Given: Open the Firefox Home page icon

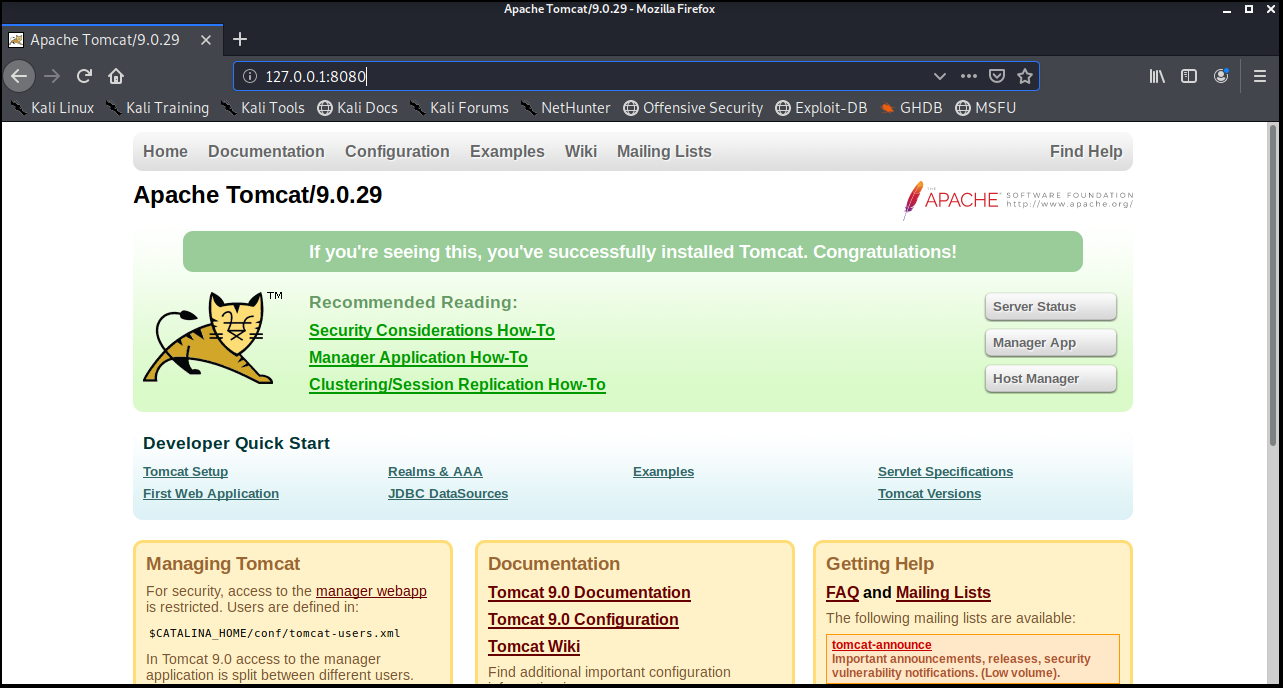Looking at the screenshot, I should click(x=116, y=76).
